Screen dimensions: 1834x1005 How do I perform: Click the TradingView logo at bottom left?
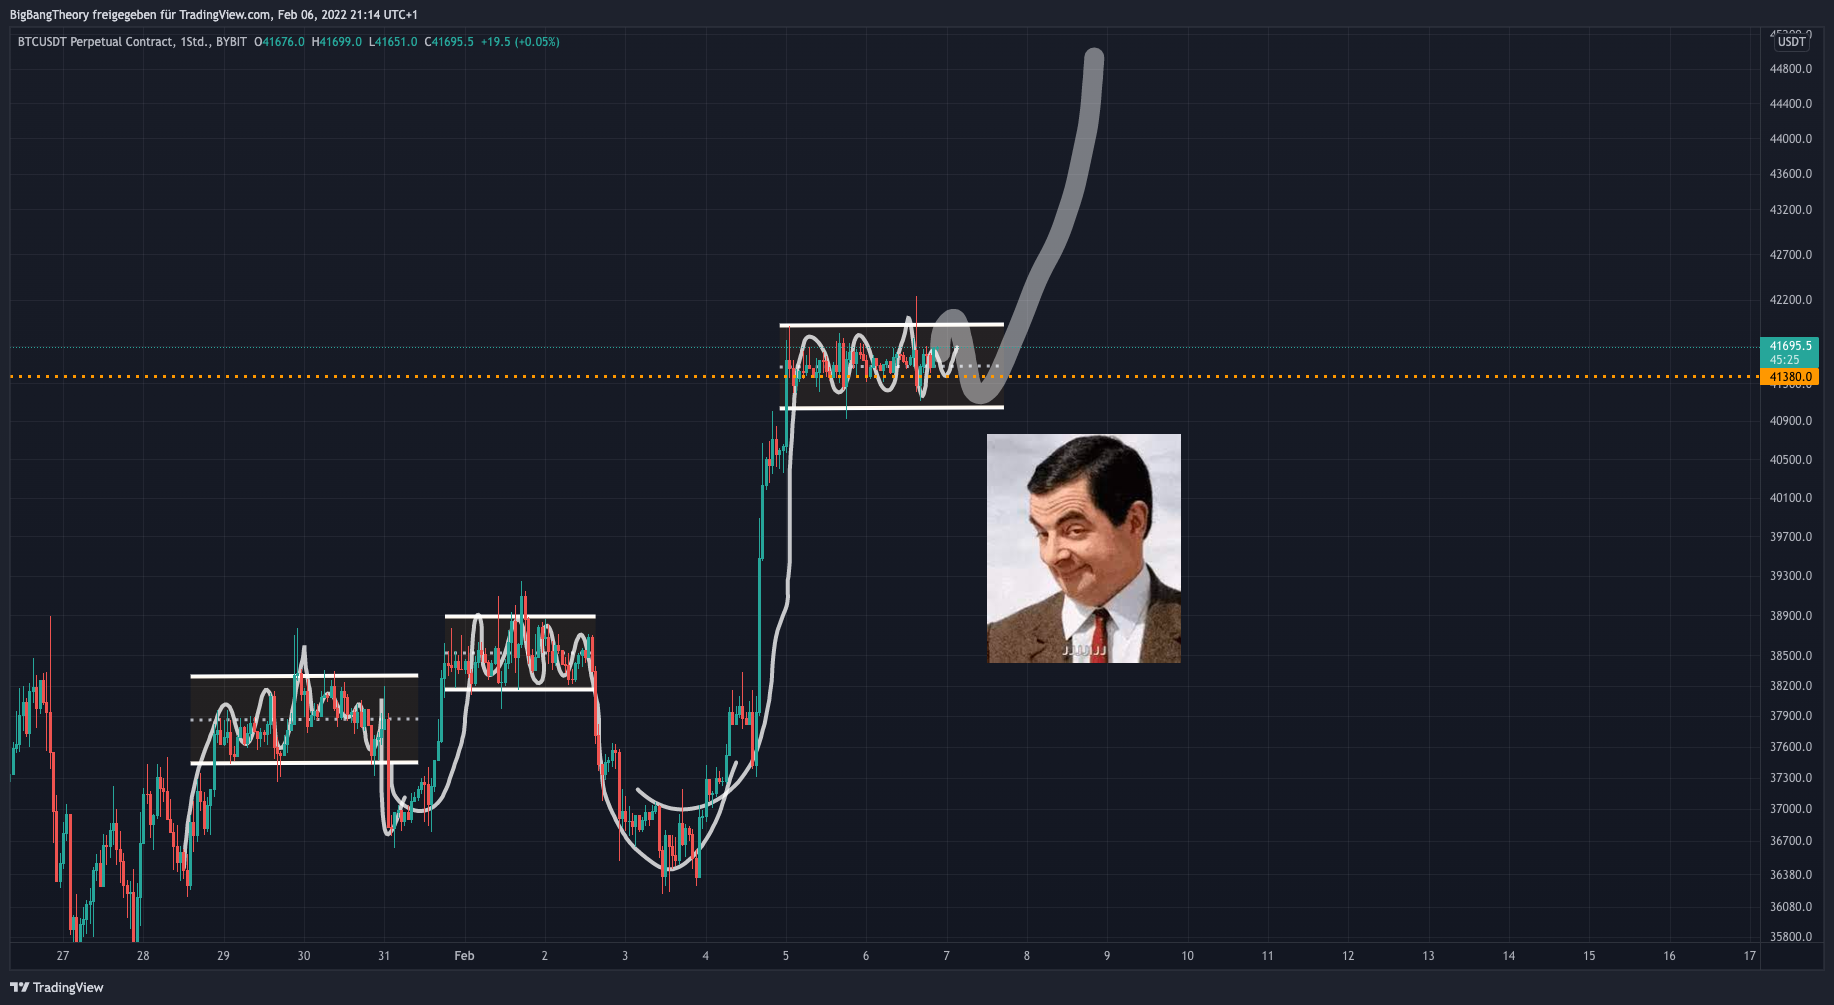click(57, 987)
